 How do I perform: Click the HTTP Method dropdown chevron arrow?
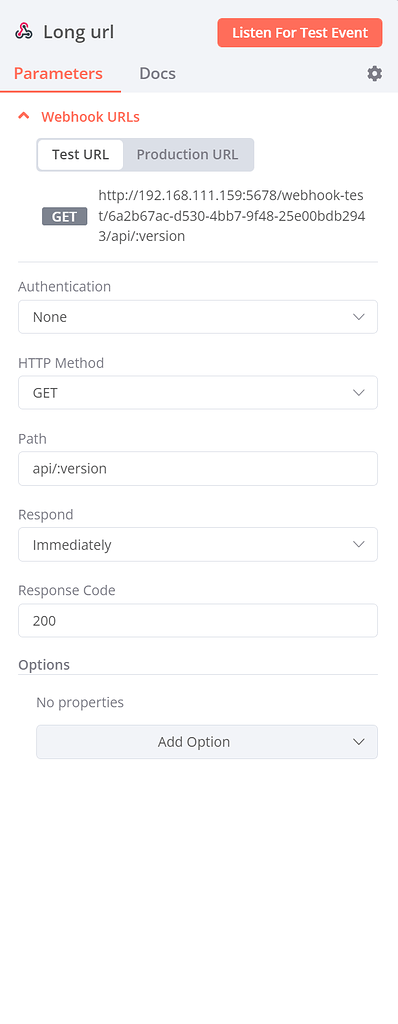(x=358, y=392)
